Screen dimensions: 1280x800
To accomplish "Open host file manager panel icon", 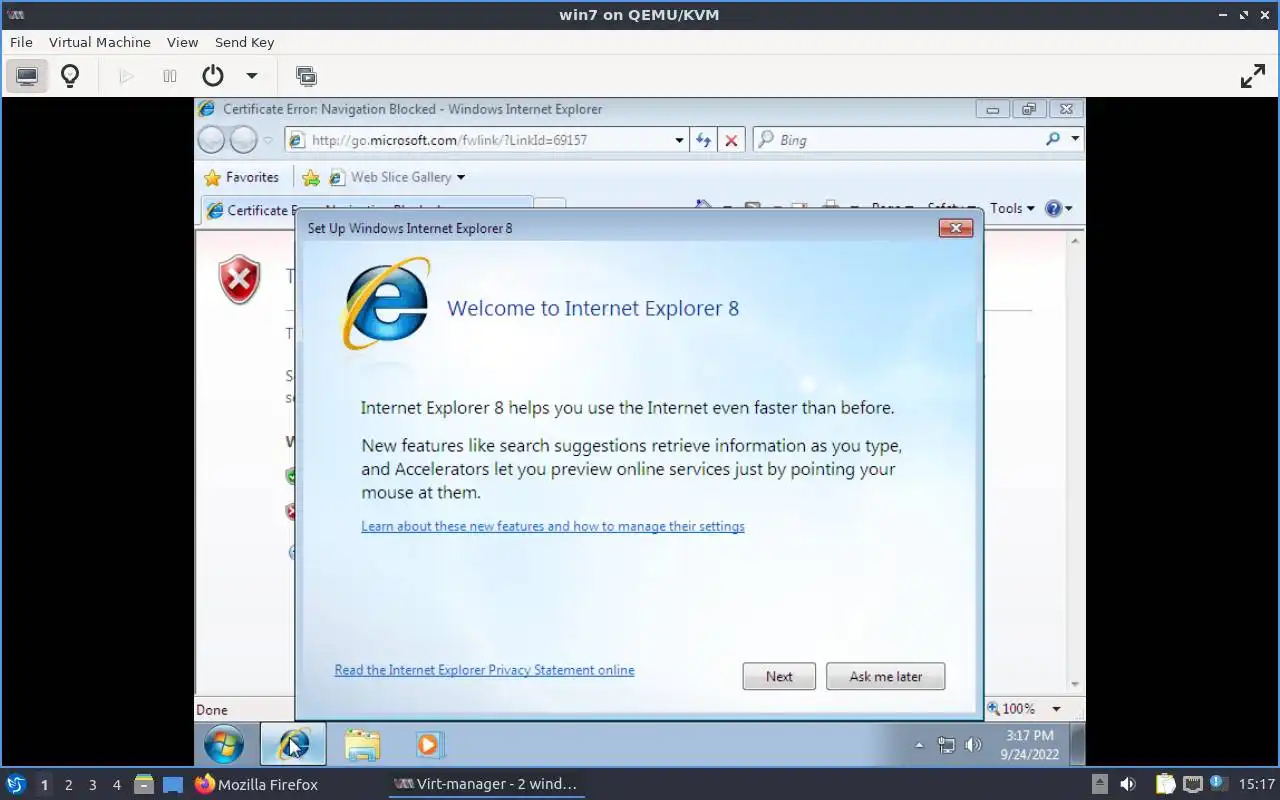I will coord(143,784).
